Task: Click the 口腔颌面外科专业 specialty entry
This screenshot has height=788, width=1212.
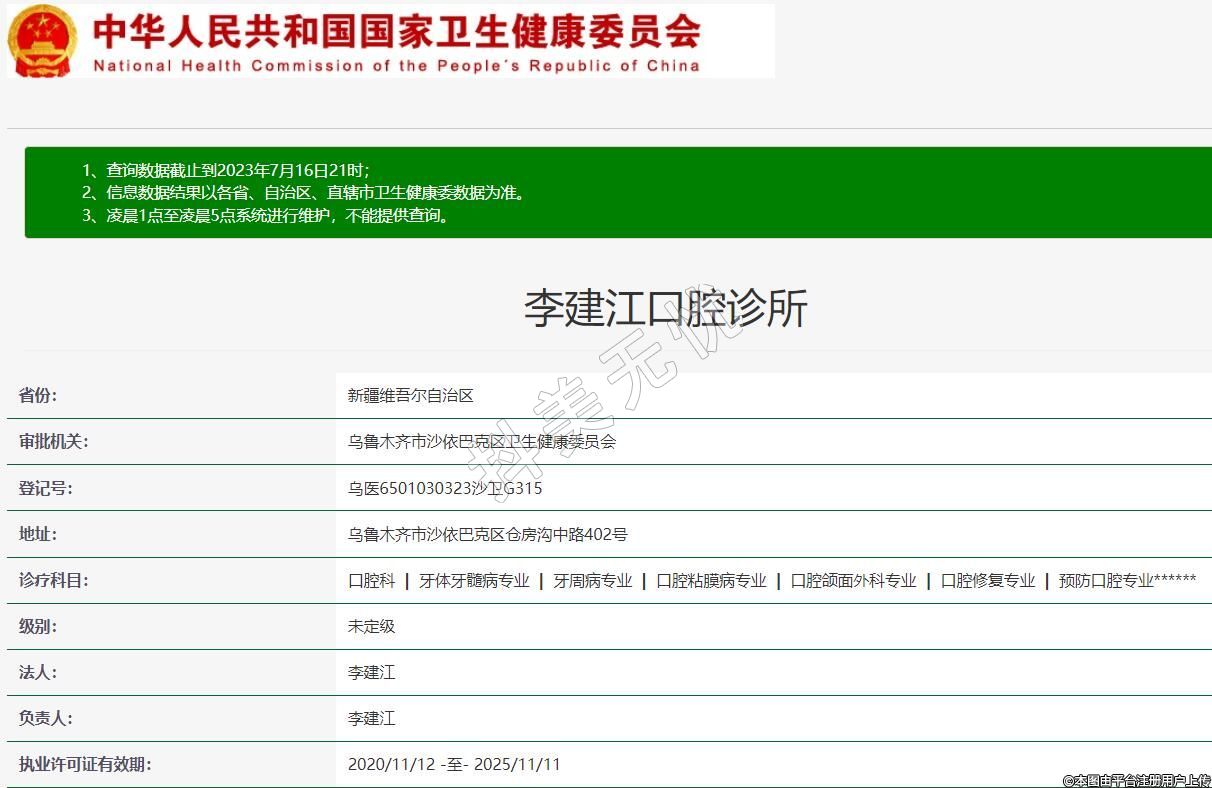Action: pos(853,580)
